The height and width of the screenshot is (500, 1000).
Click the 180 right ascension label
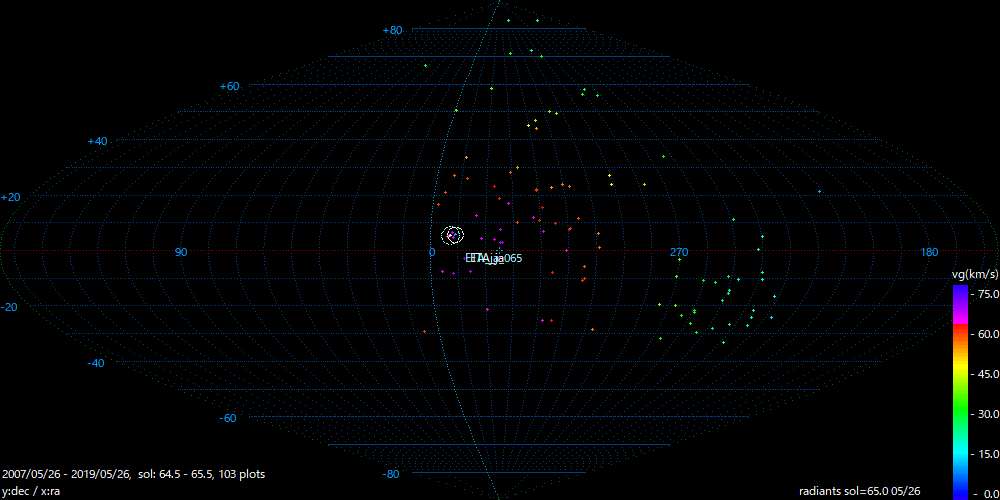[928, 252]
